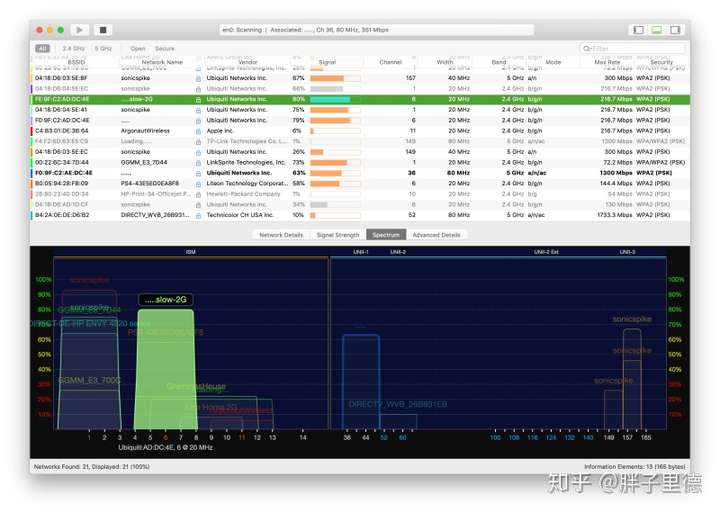Select the PS4-43ESED0EA8F8 network
The width and height of the screenshot is (720, 513).
click(360, 184)
